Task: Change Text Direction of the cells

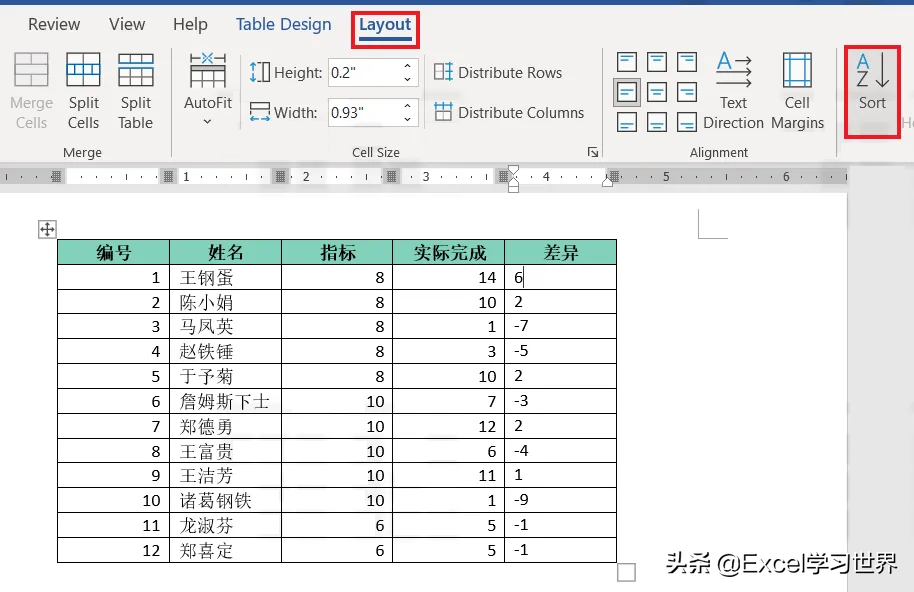Action: (x=733, y=89)
